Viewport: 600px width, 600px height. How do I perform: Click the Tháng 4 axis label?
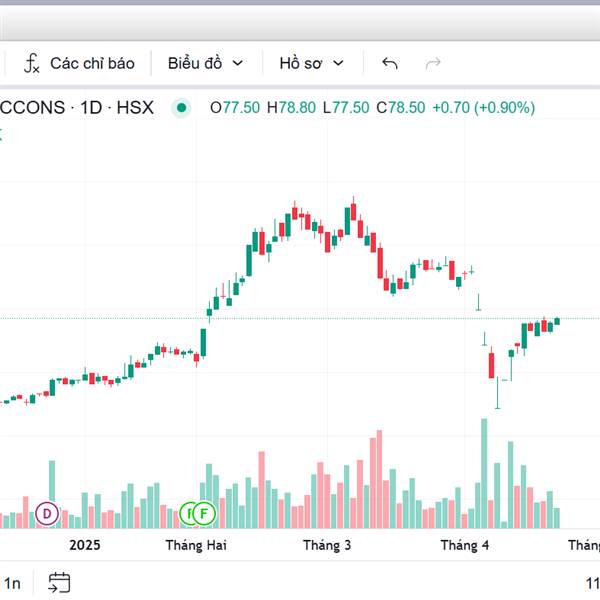pos(465,545)
